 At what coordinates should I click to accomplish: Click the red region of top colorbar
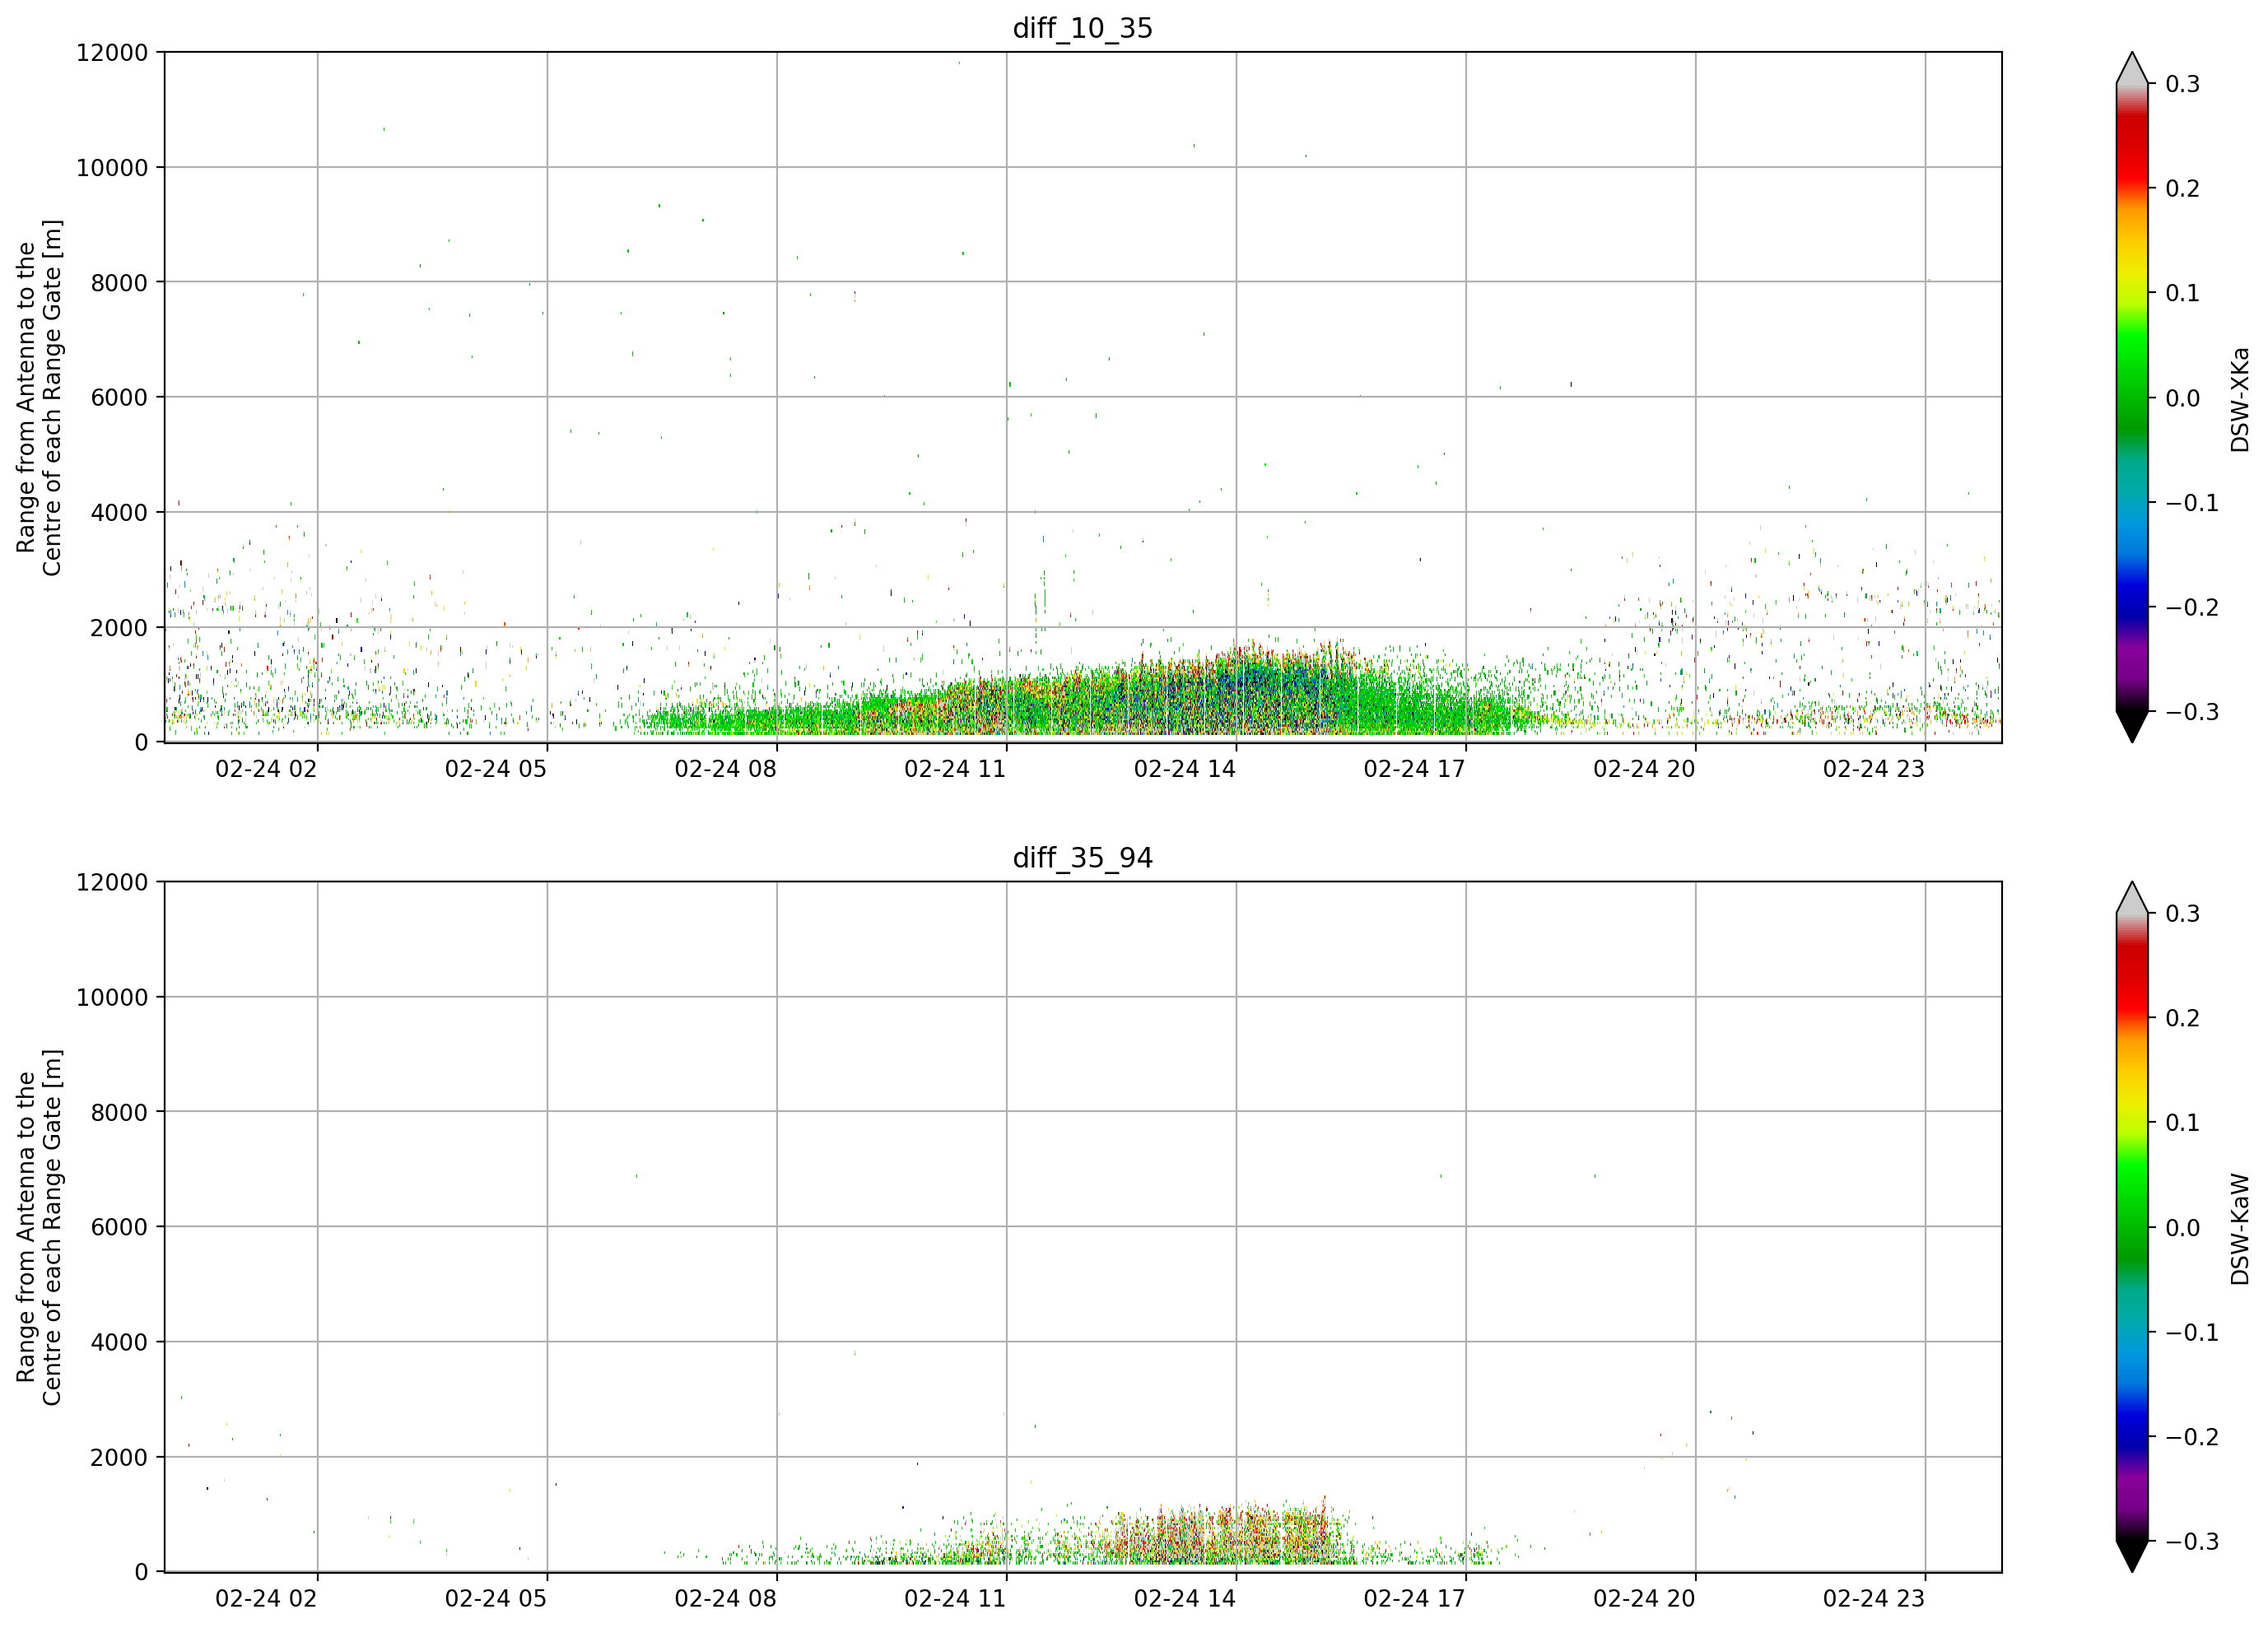[2132, 150]
